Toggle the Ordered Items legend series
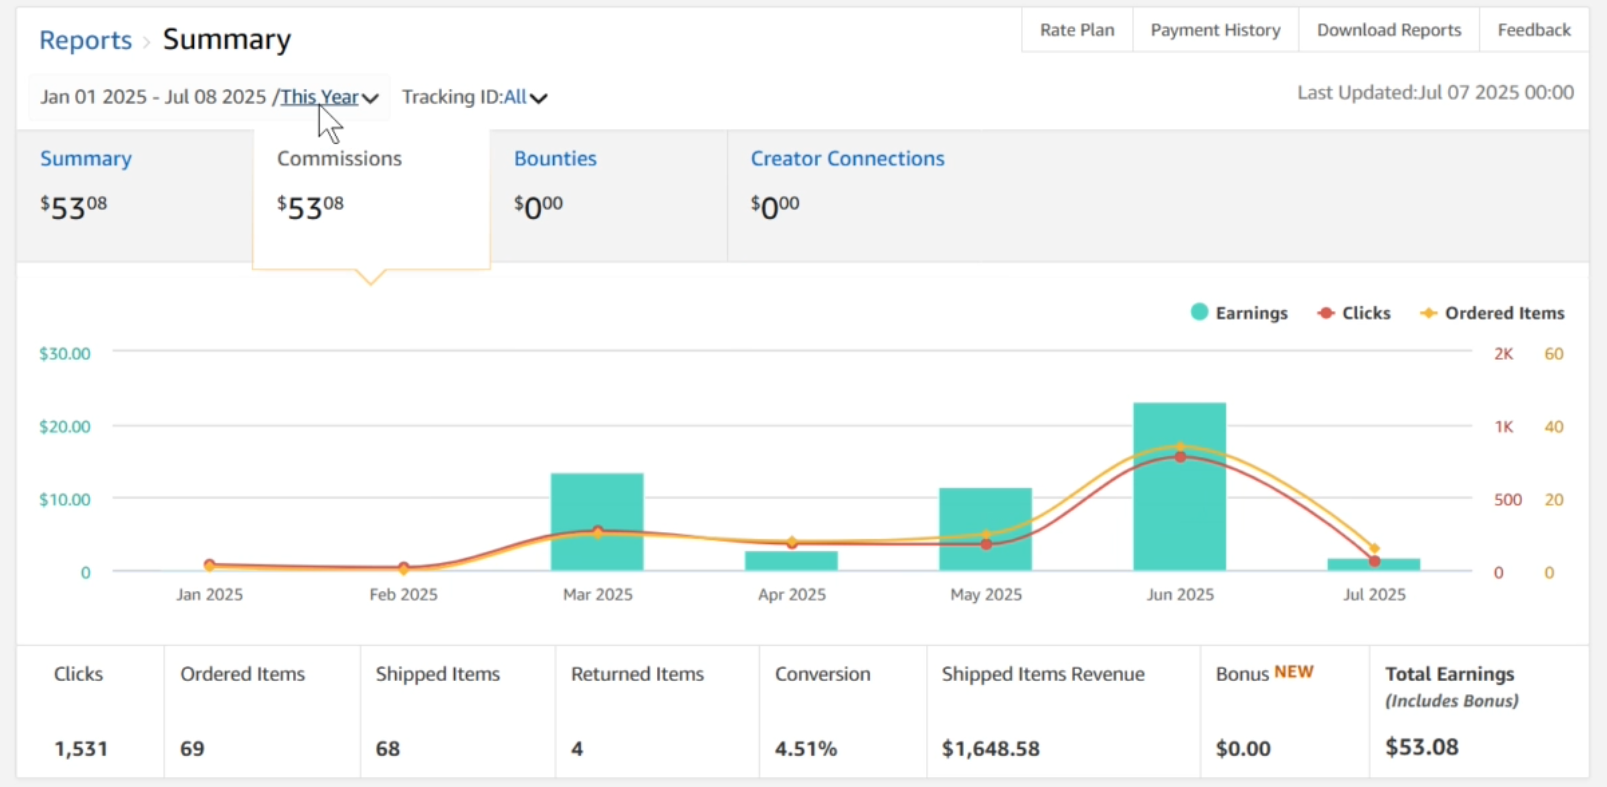The height and width of the screenshot is (787, 1607). point(1492,313)
